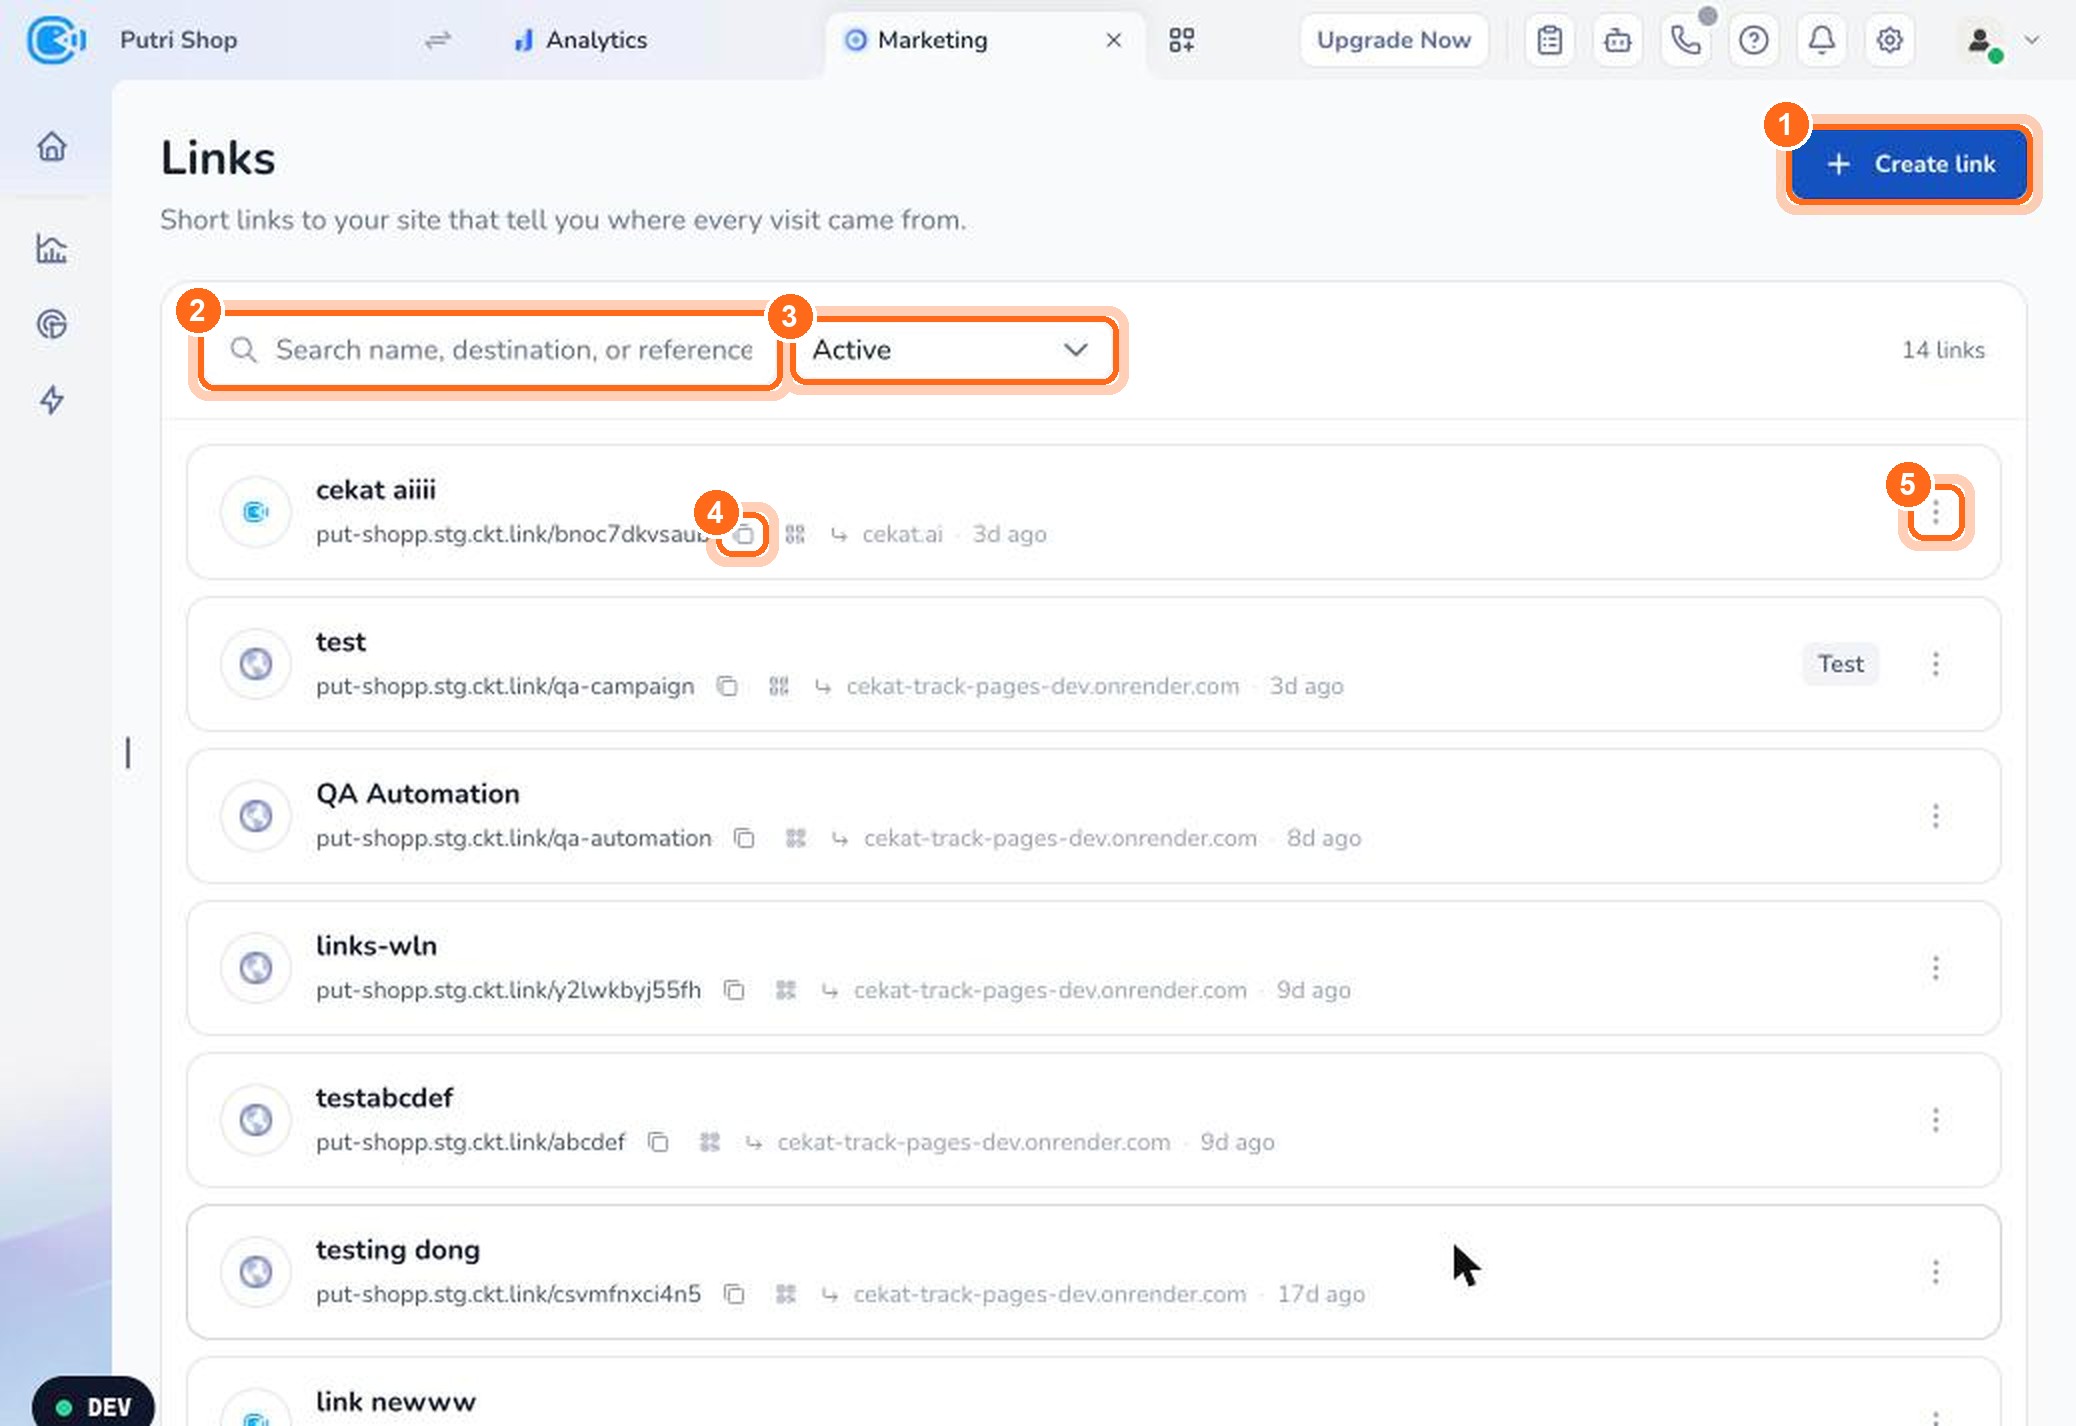Open the notifications bell
The width and height of the screenshot is (2076, 1426).
click(x=1821, y=40)
